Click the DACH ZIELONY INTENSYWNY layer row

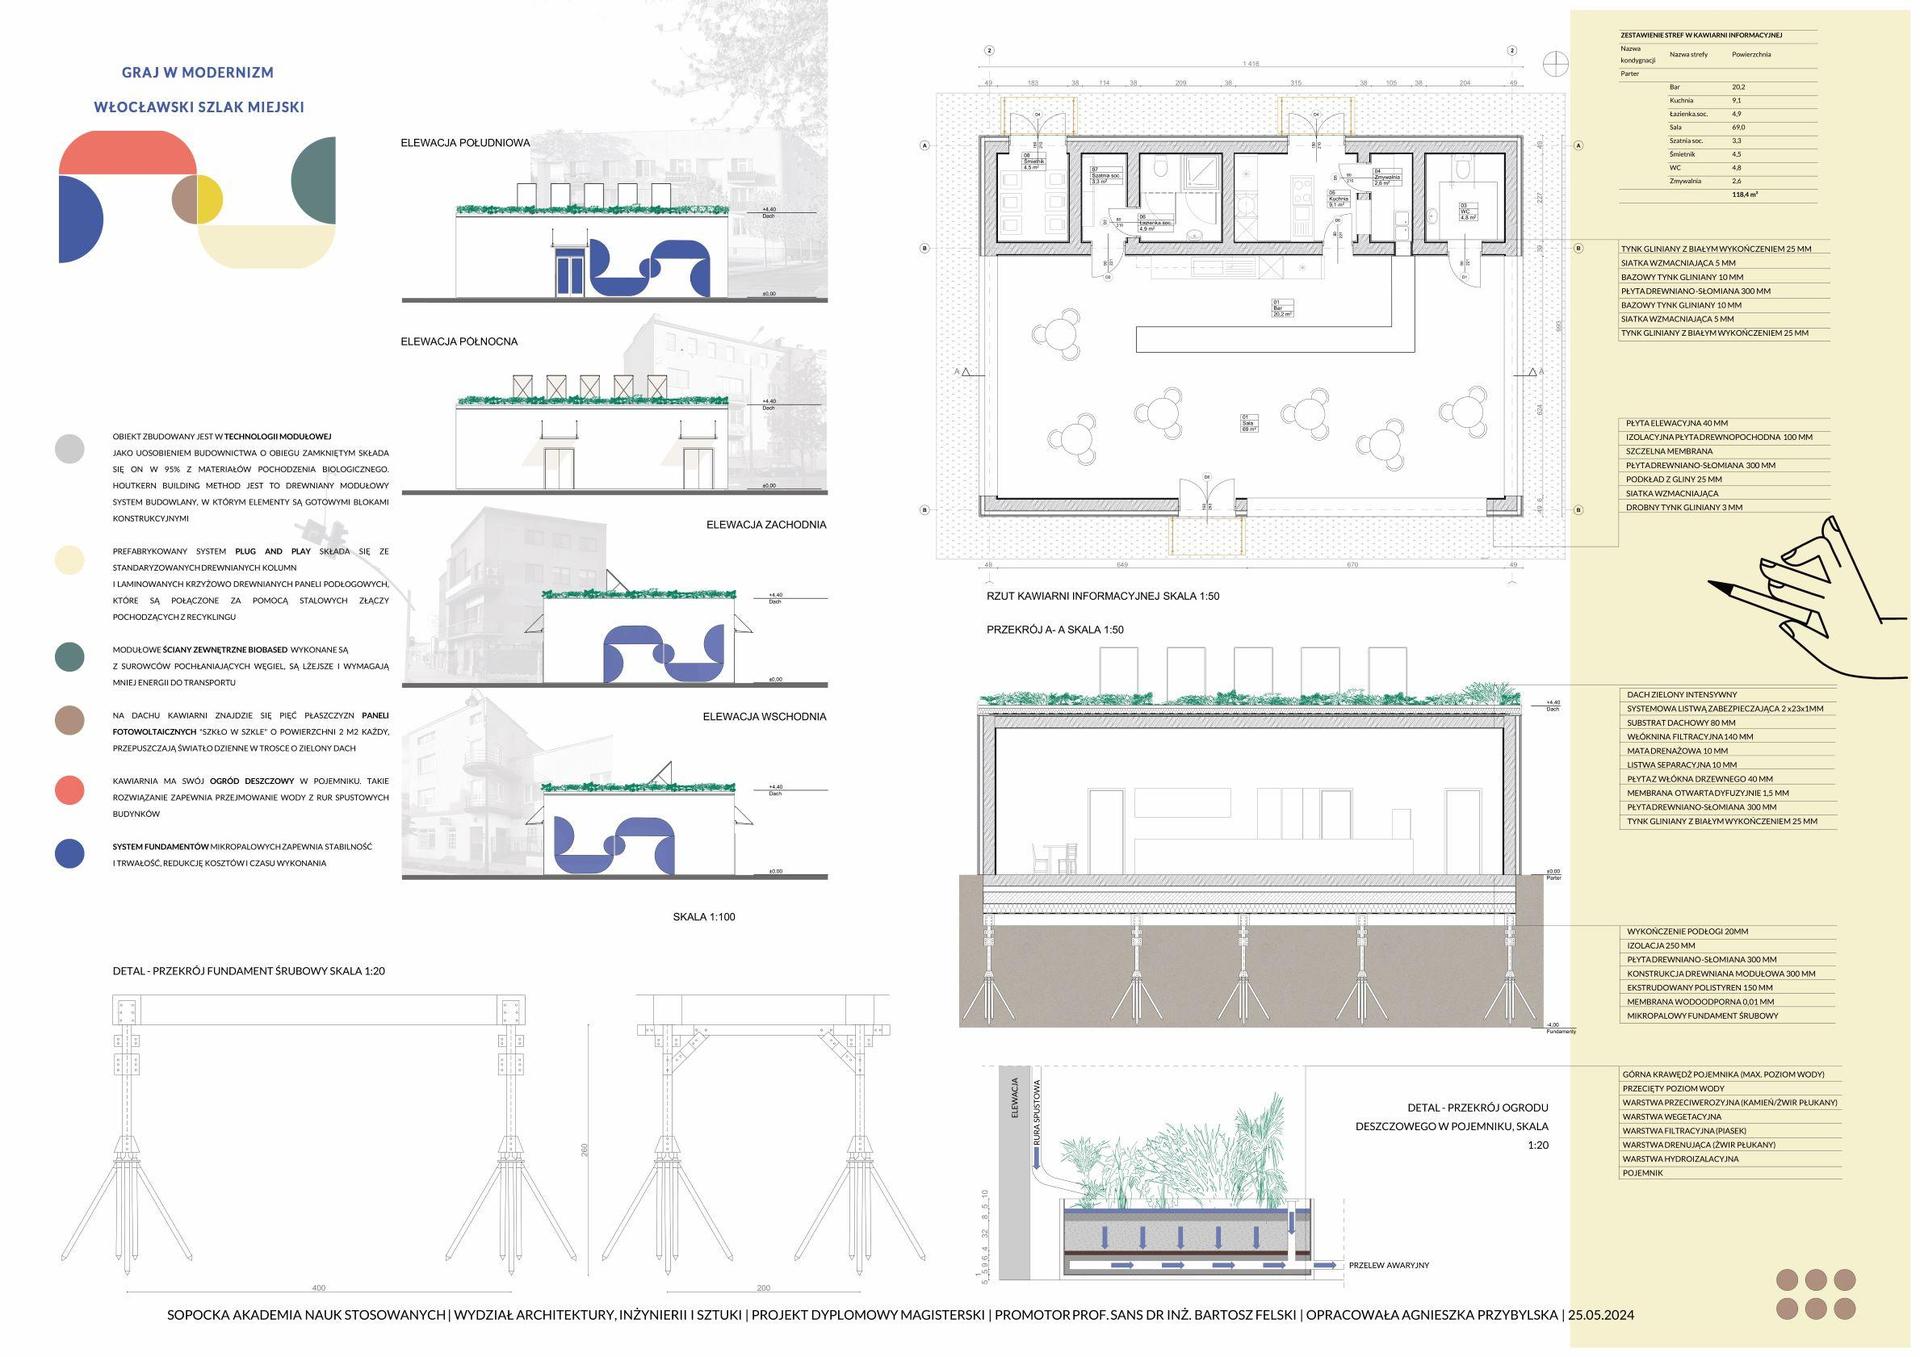tap(1682, 695)
